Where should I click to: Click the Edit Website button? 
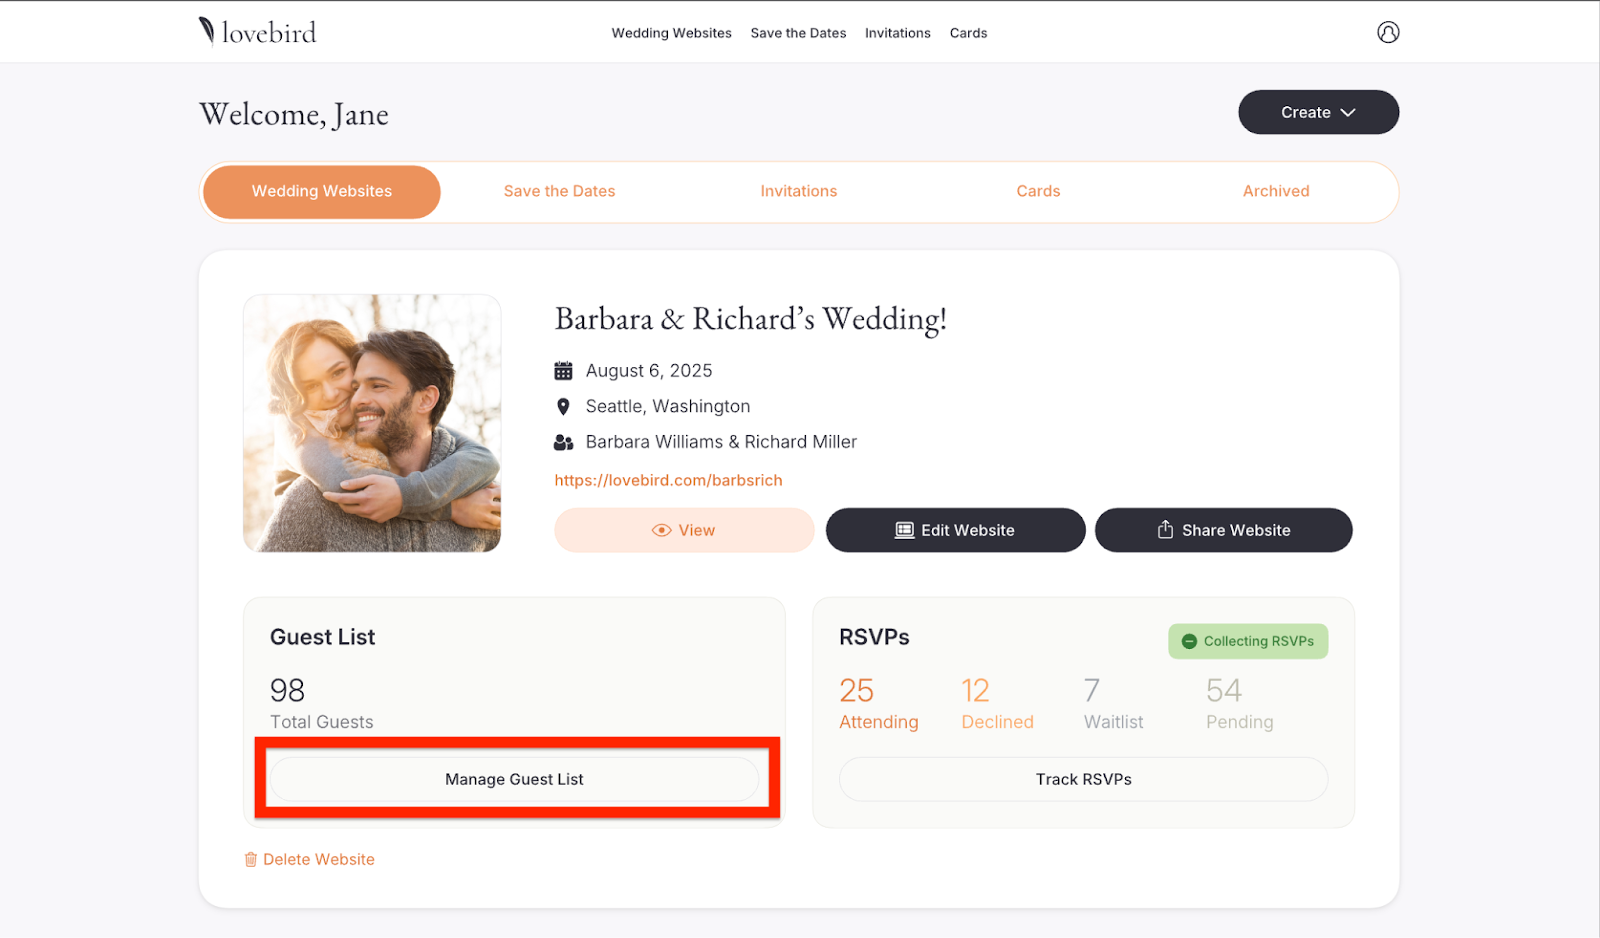(955, 530)
